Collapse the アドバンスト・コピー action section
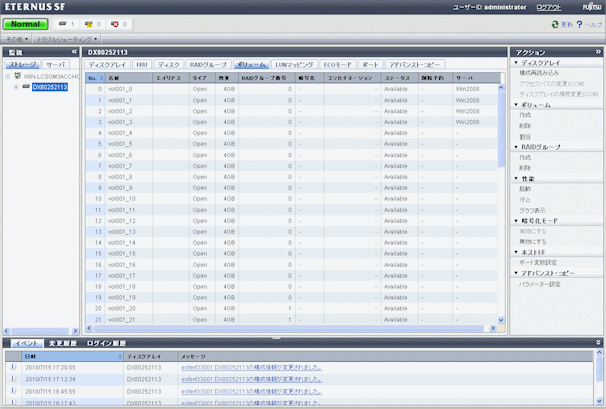The width and height of the screenshot is (606, 409). pyautogui.click(x=516, y=273)
